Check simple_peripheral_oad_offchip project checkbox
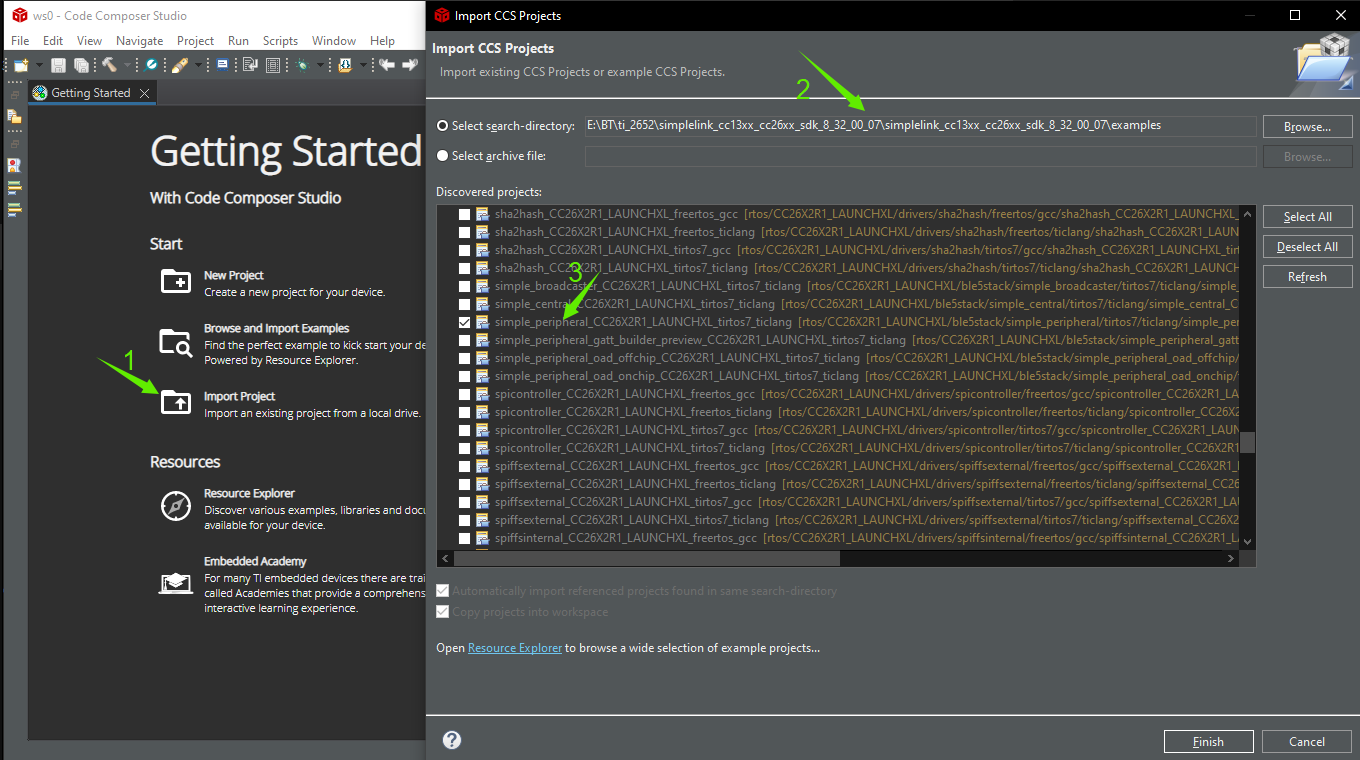Image resolution: width=1360 pixels, height=760 pixels. click(464, 359)
